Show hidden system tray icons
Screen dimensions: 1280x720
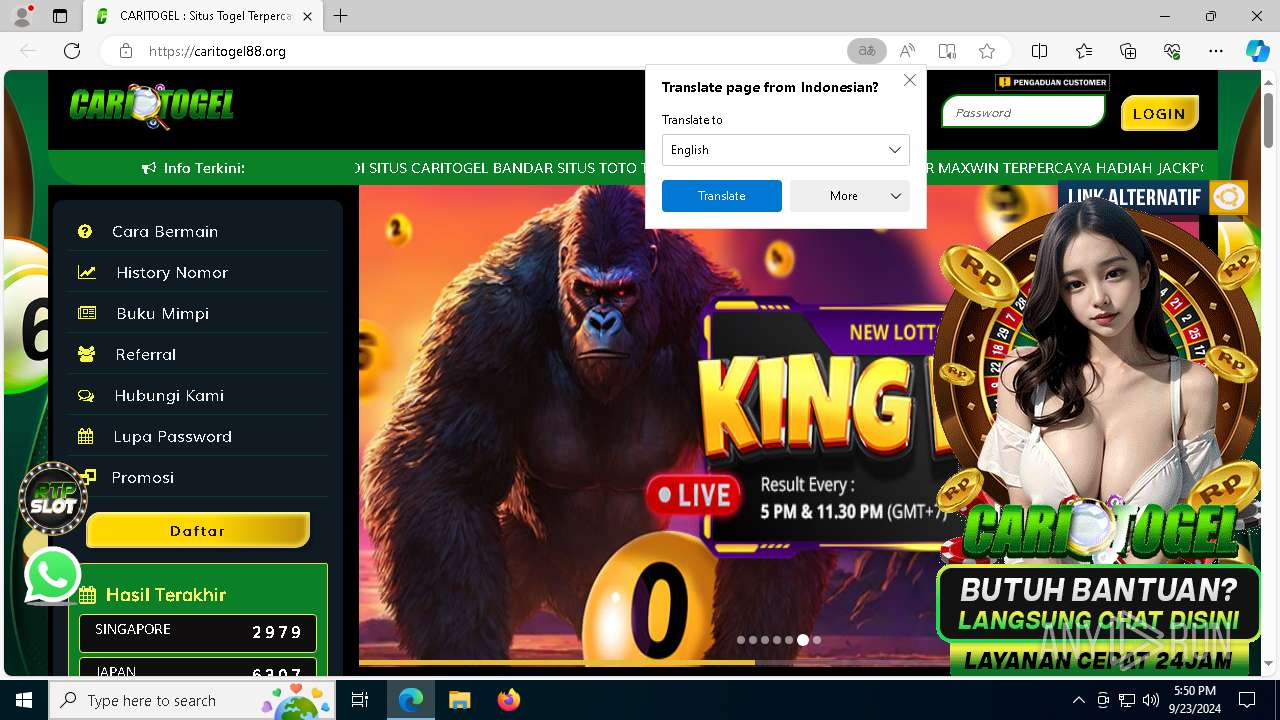point(1078,700)
